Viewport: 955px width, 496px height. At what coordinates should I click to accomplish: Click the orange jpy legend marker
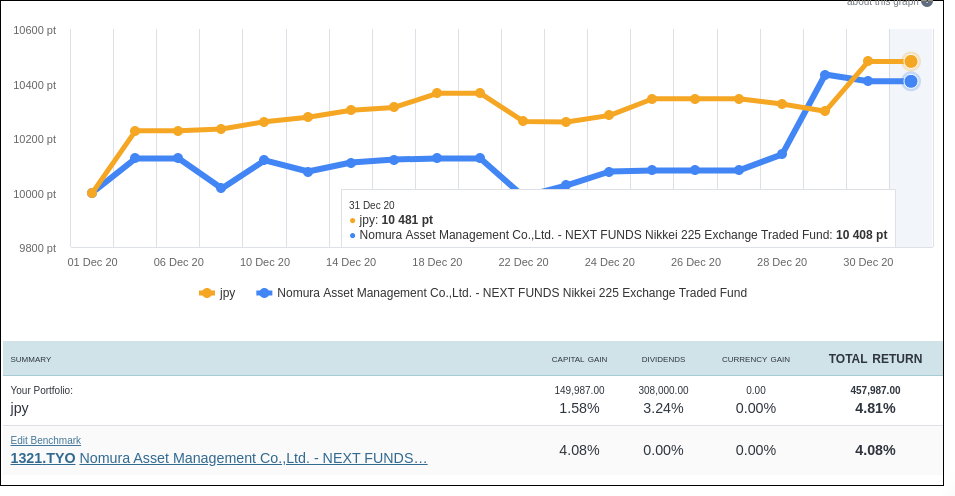[x=207, y=293]
